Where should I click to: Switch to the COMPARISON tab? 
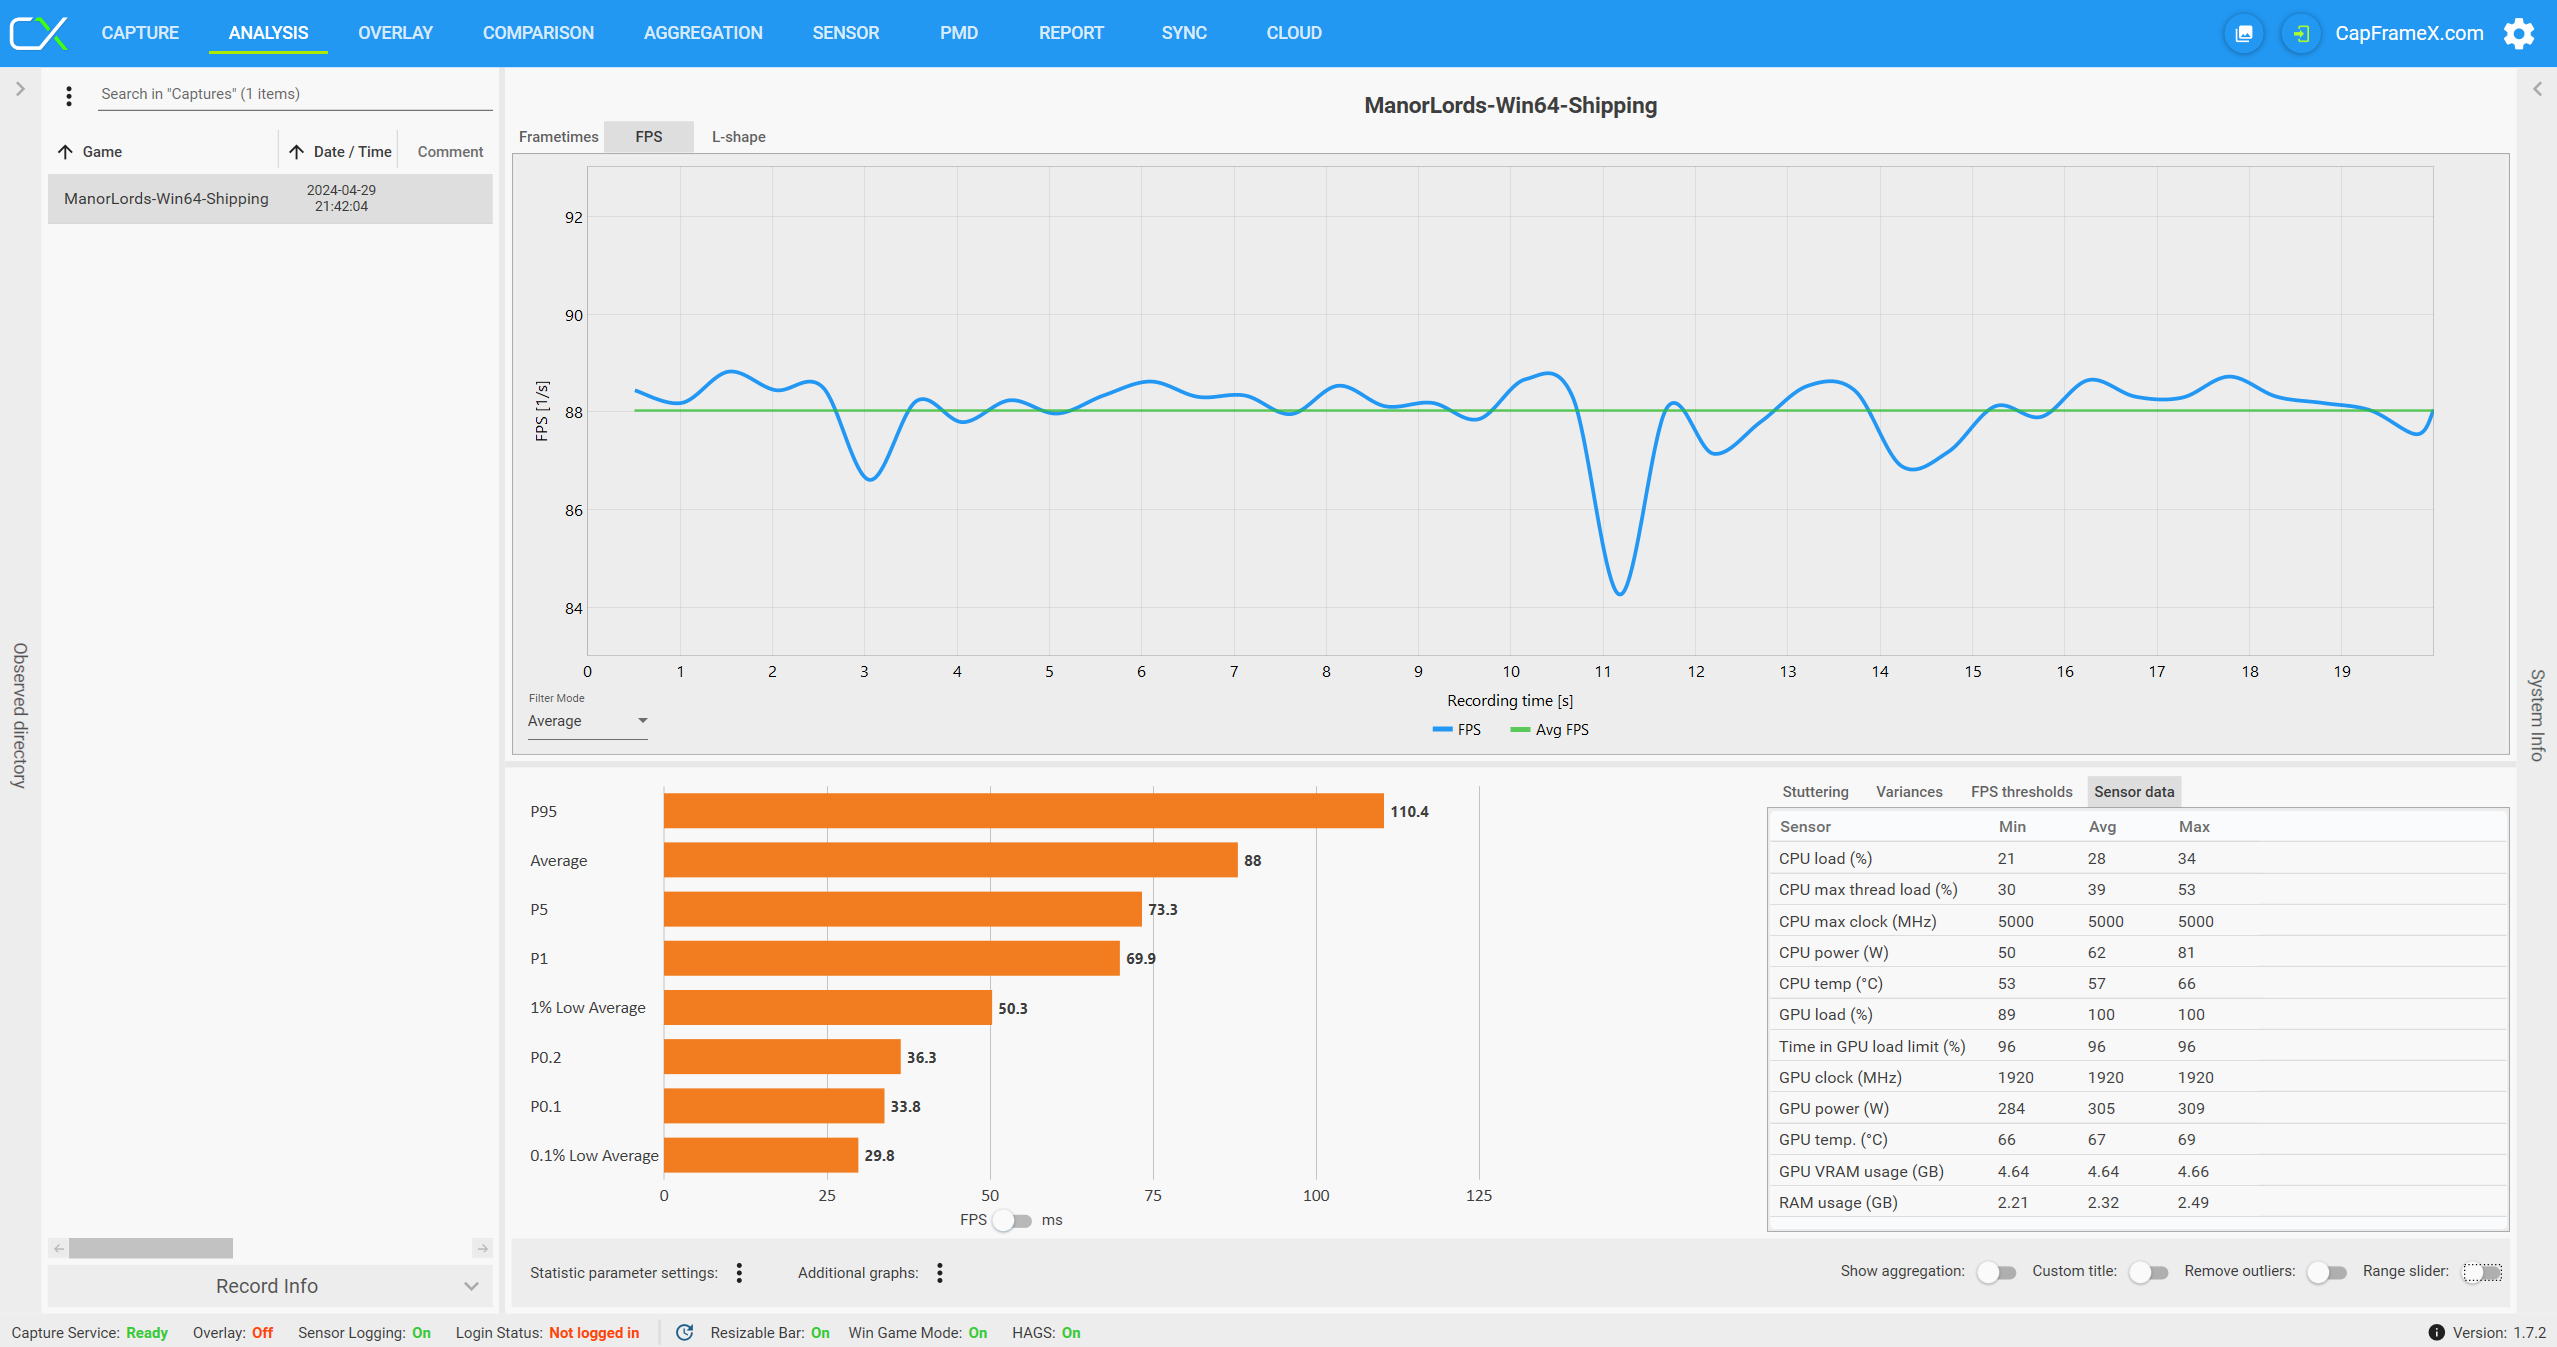[x=538, y=33]
